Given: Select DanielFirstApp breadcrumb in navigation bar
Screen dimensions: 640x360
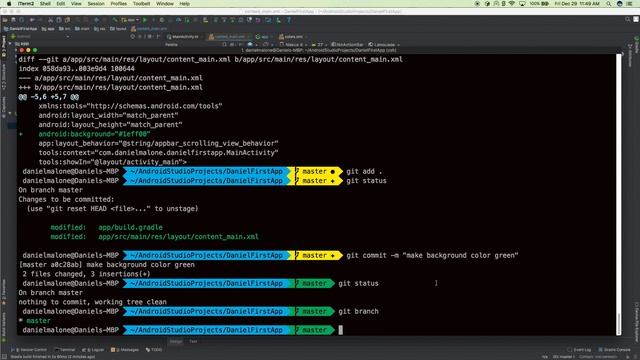Looking at the screenshot, I should click(x=20, y=29).
